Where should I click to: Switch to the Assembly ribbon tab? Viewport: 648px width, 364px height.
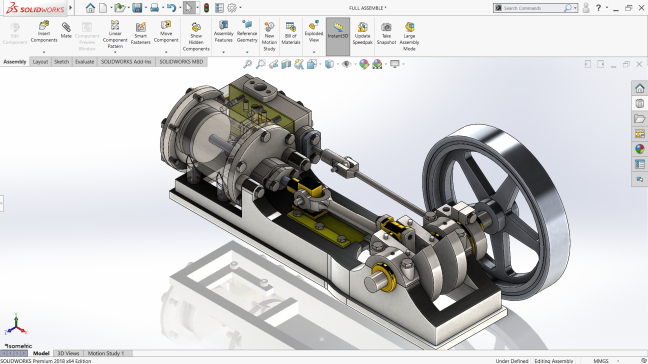[x=15, y=62]
